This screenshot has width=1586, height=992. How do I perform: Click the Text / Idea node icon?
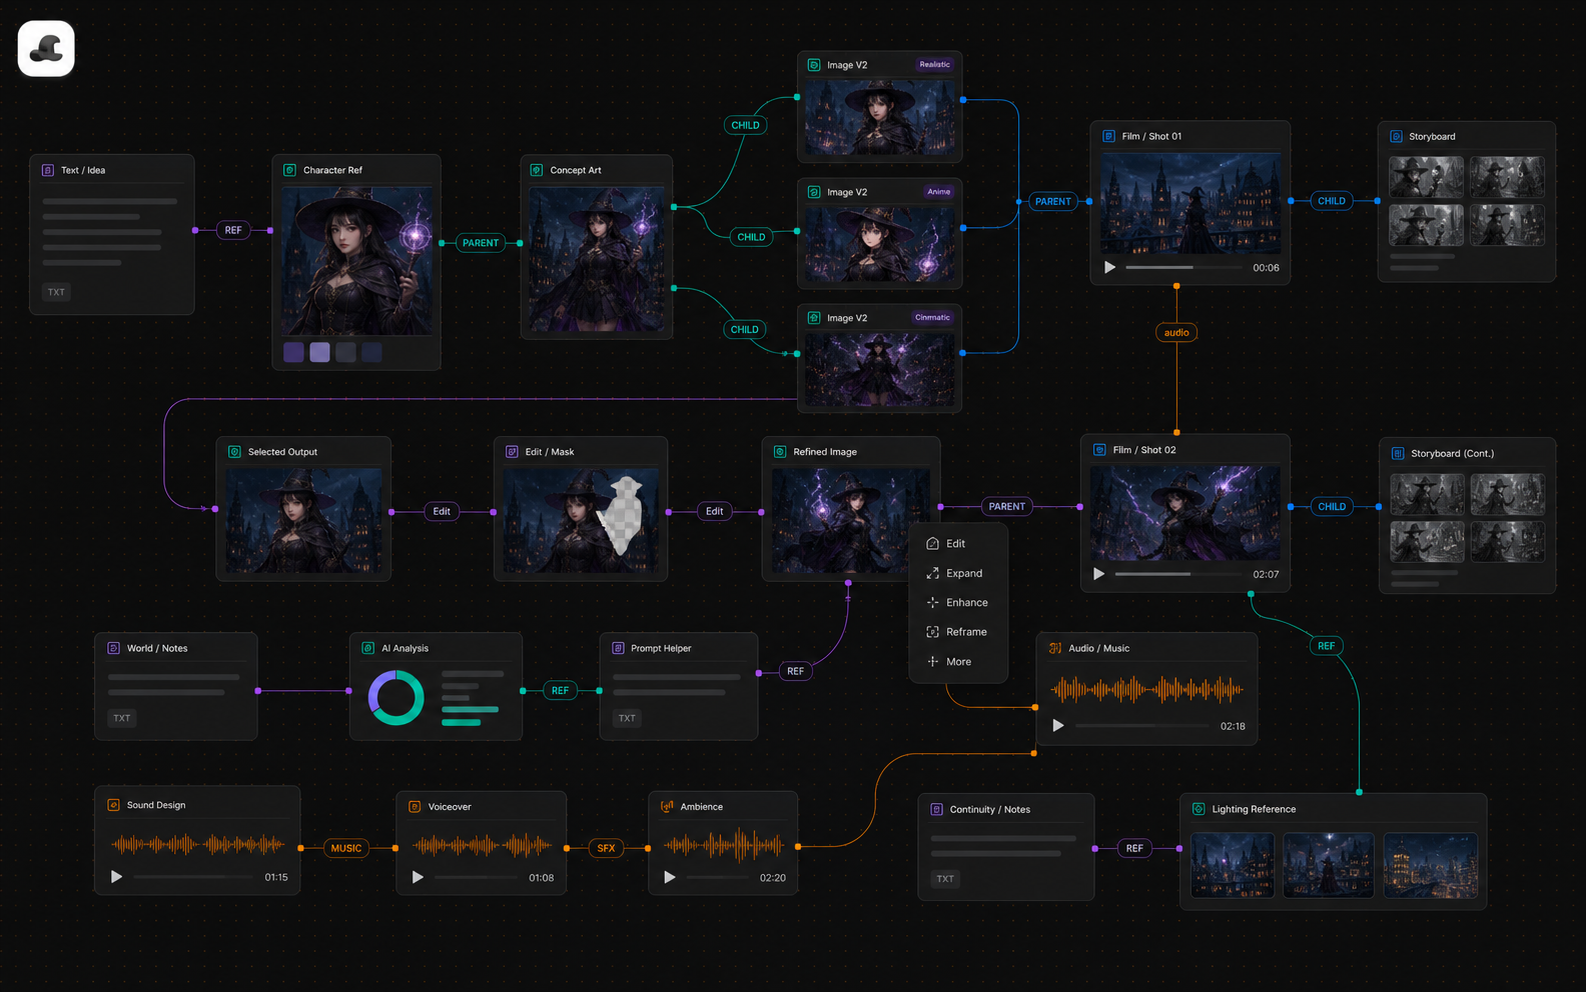(47, 170)
